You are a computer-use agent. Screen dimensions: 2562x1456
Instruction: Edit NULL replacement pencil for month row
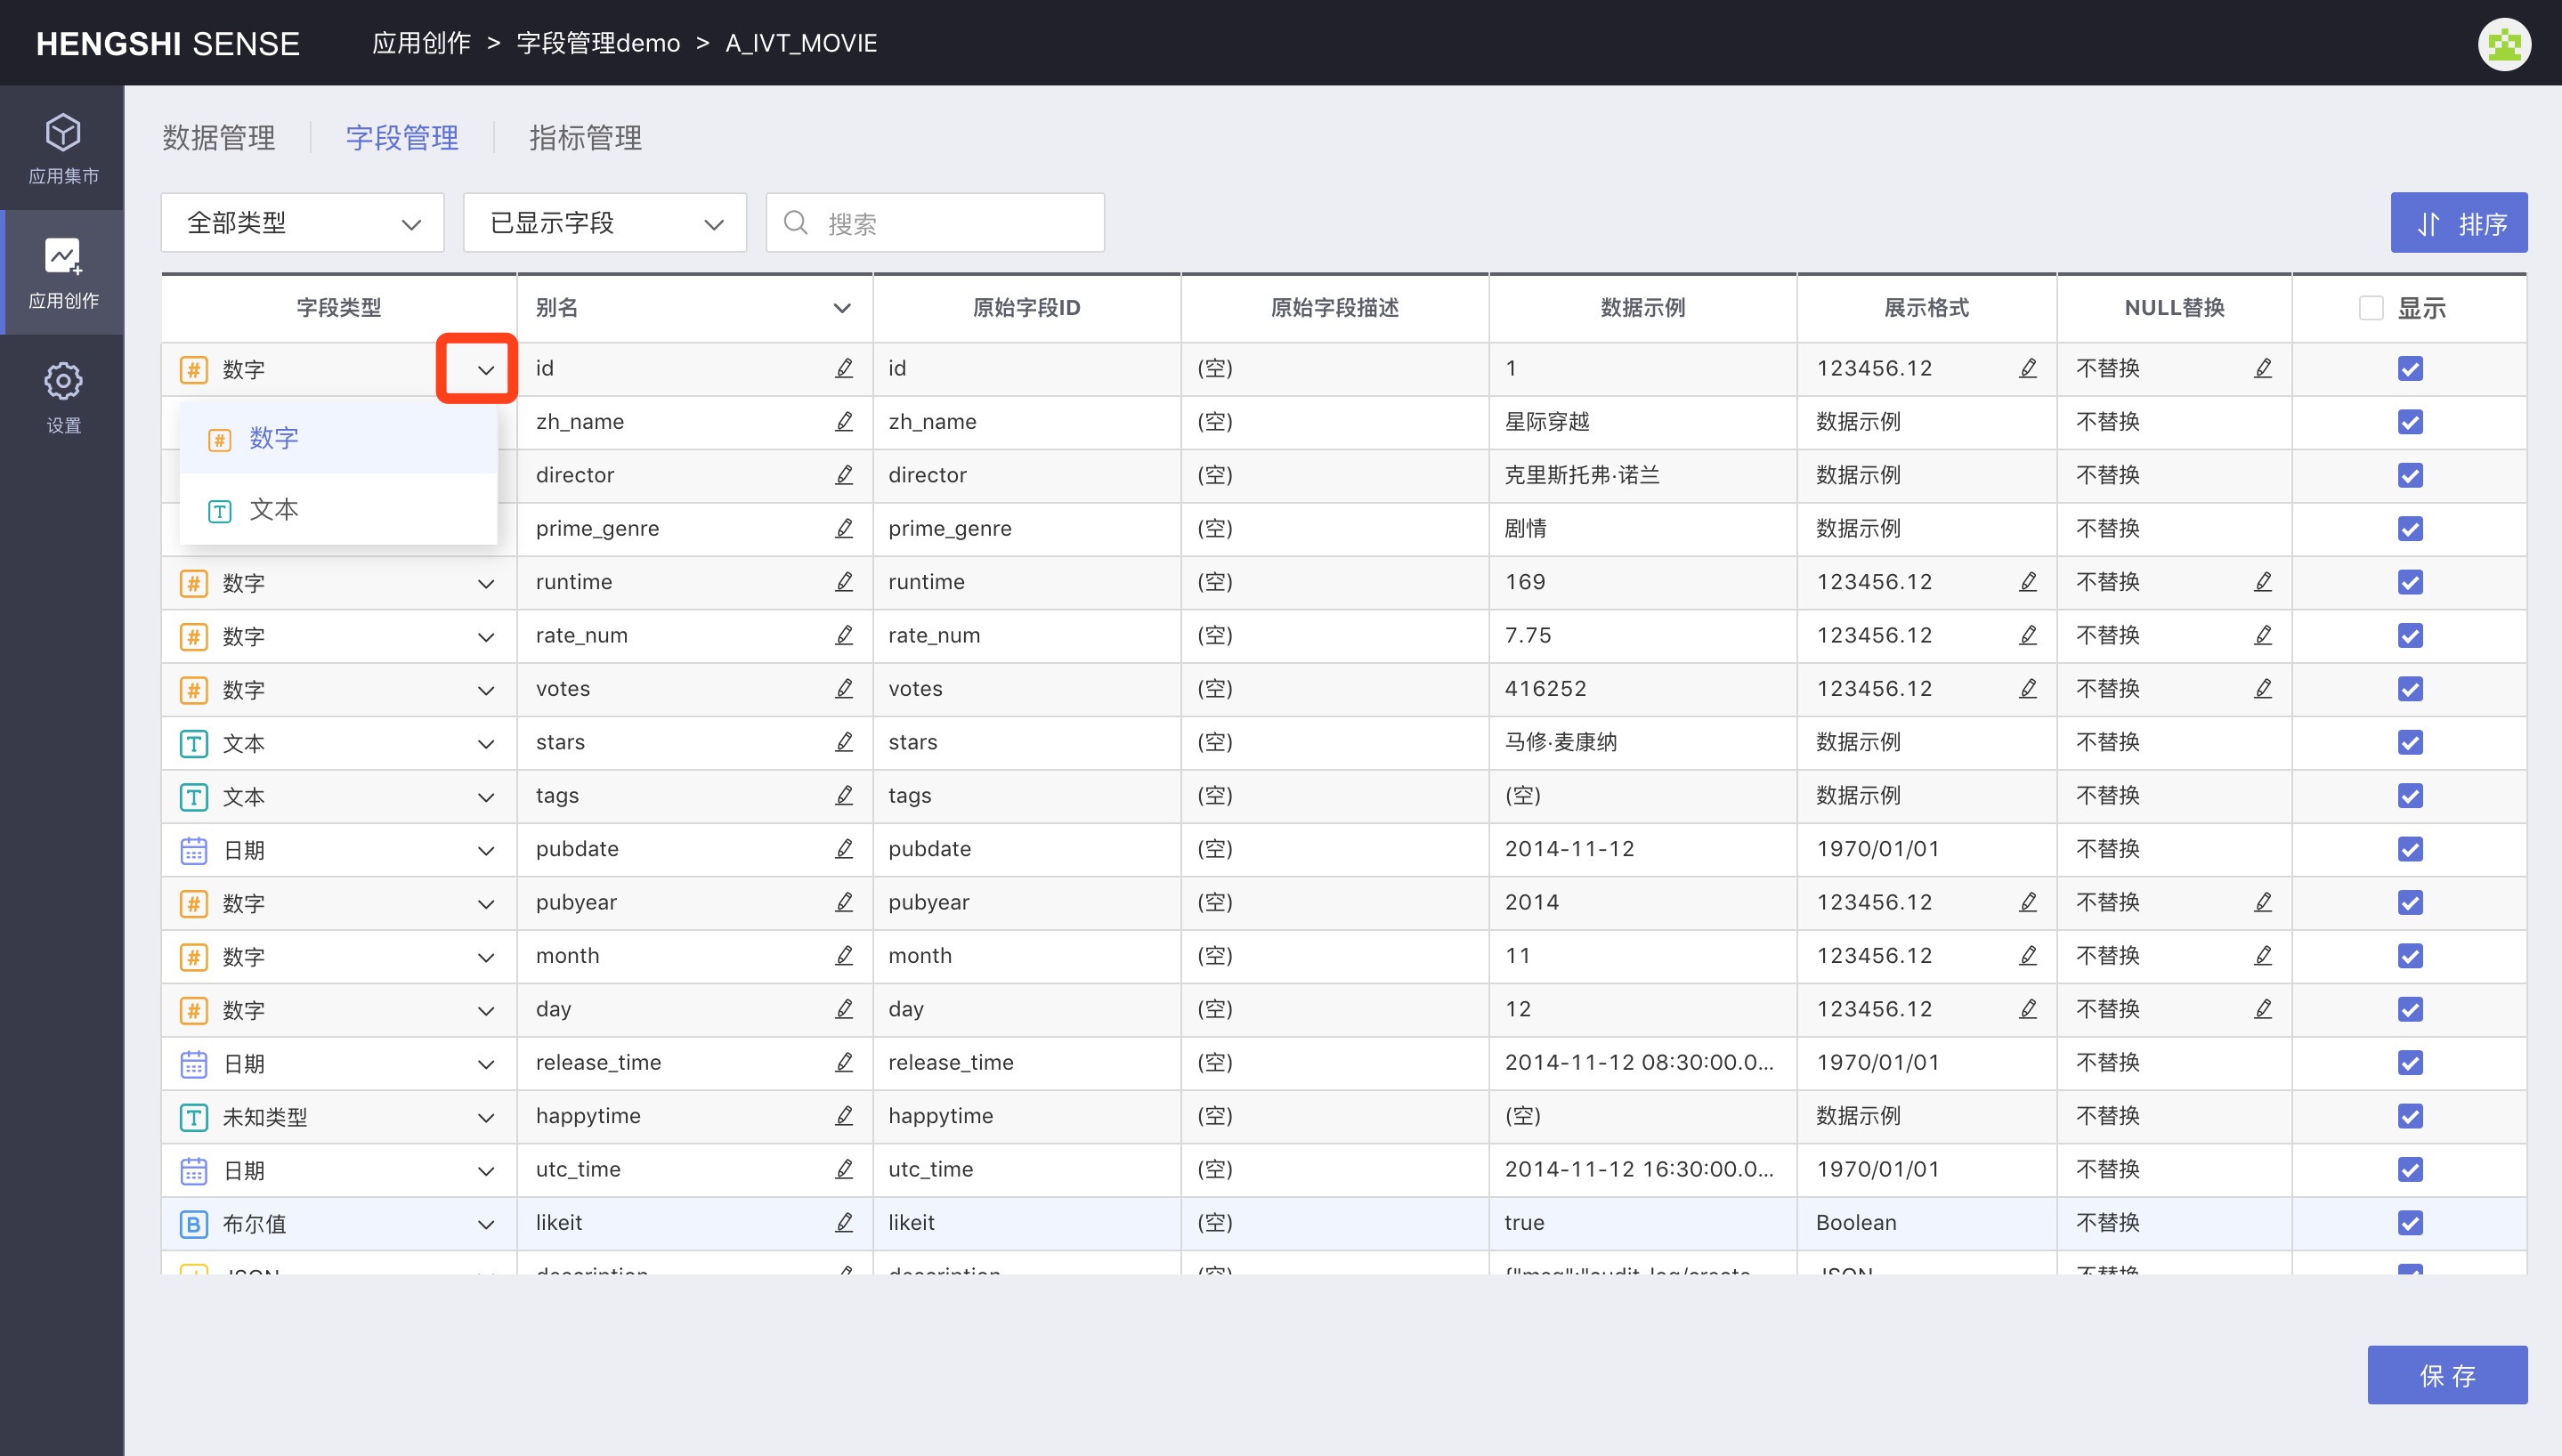(x=2263, y=955)
